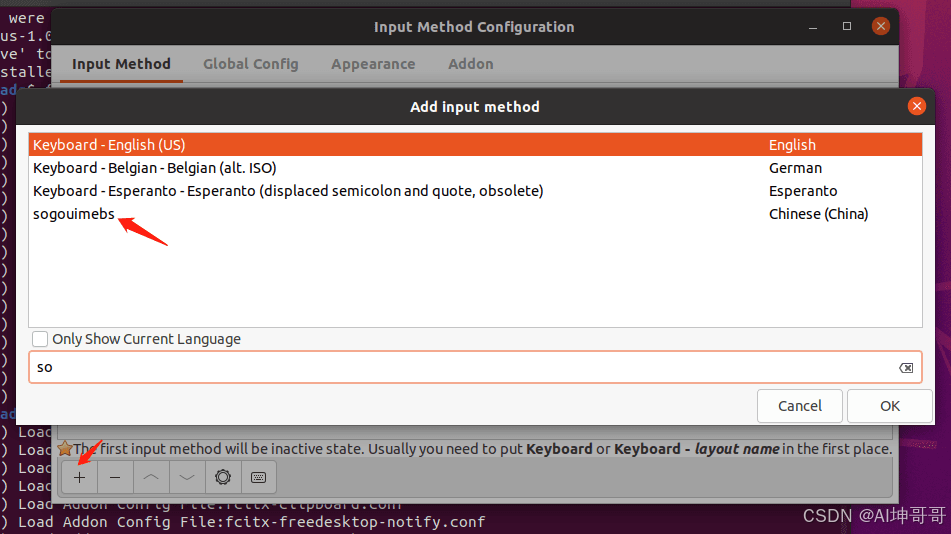This screenshot has height=534, width=951.
Task: Open the Appearance tab
Action: pyautogui.click(x=373, y=64)
